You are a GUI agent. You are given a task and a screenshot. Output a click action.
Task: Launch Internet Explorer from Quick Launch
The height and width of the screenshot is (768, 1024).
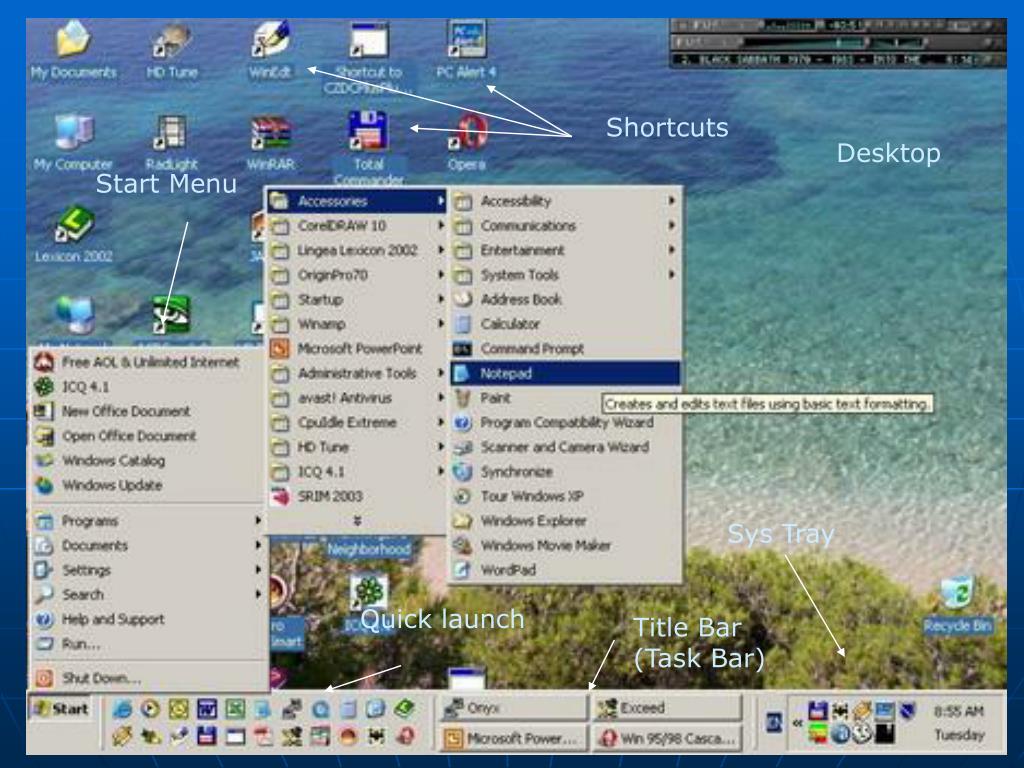point(122,709)
